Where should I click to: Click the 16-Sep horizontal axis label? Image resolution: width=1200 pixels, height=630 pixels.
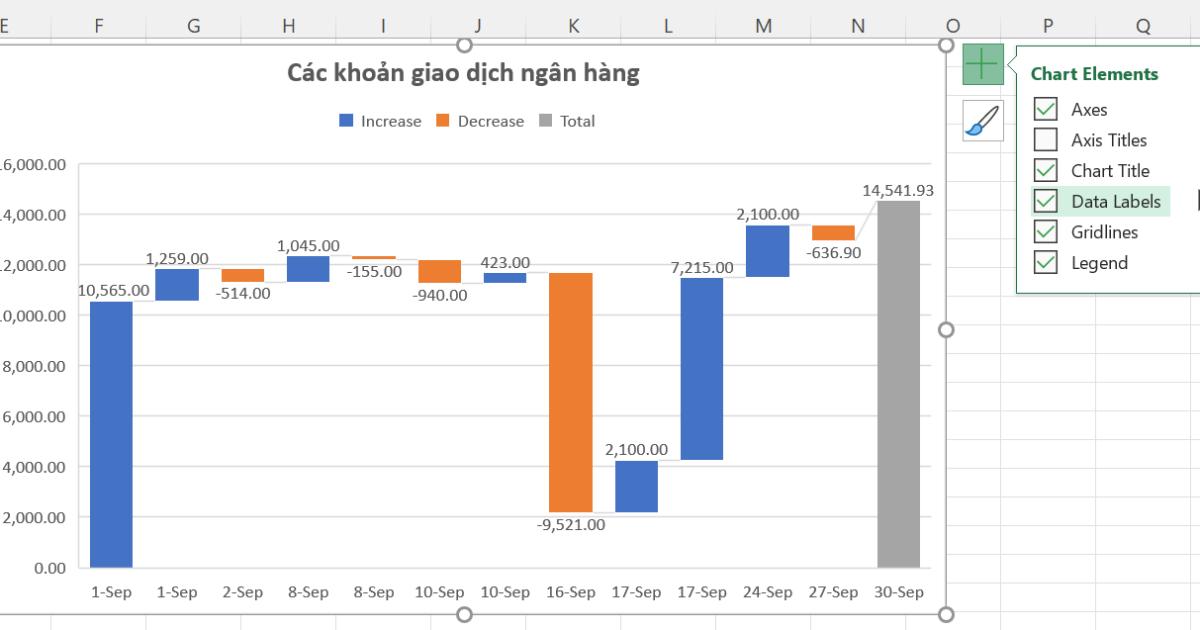571,592
